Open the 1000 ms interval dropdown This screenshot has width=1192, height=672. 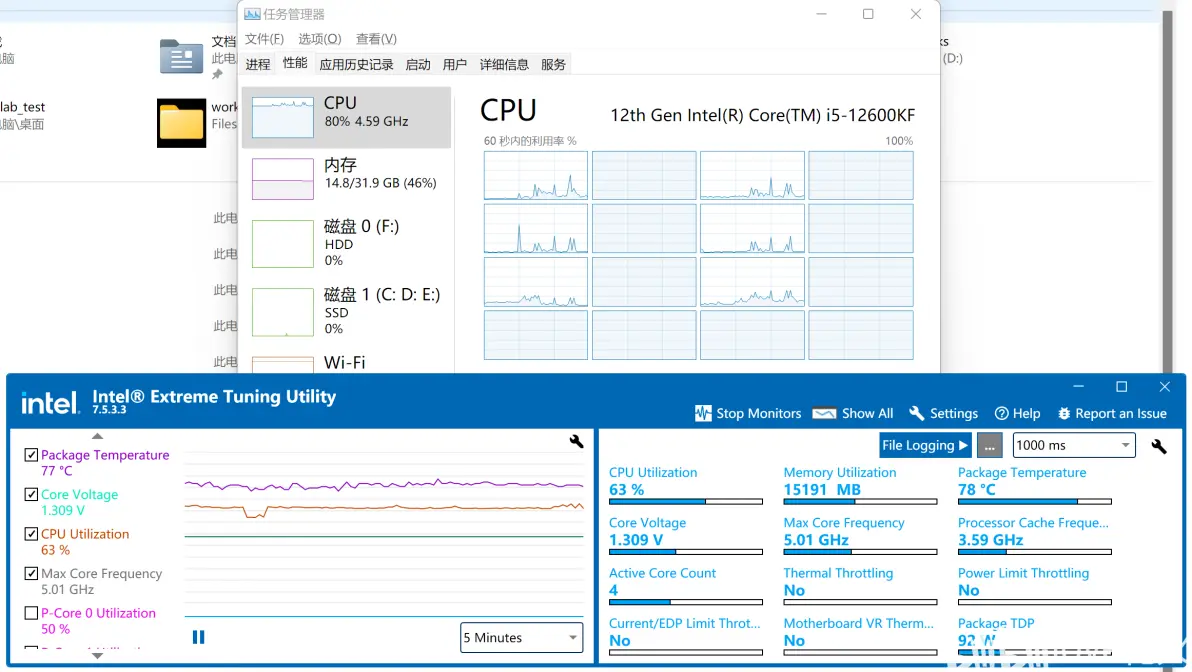(1073, 445)
